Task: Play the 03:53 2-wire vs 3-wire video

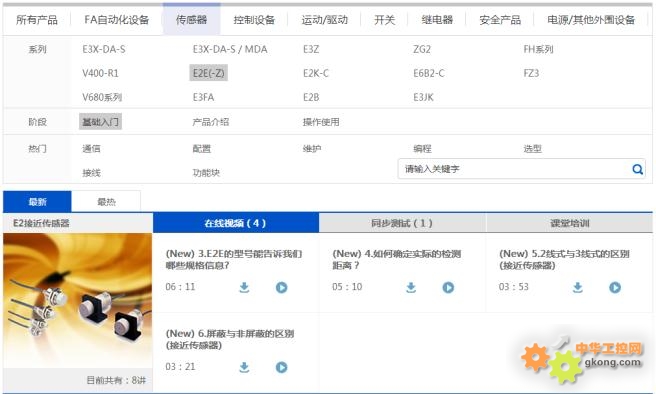Action: 615,287
